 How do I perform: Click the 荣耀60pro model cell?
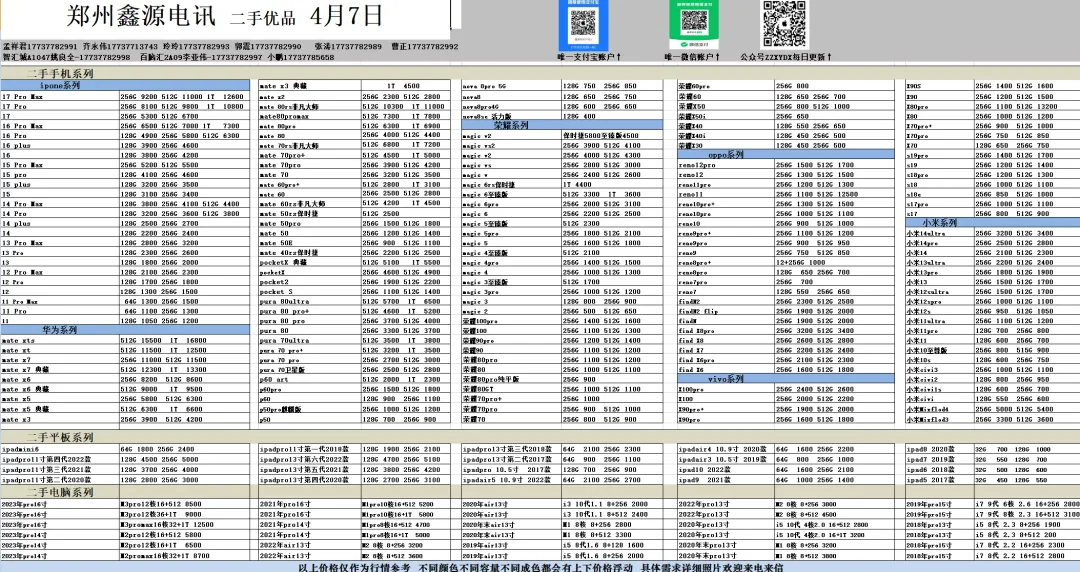pyautogui.click(x=726, y=86)
